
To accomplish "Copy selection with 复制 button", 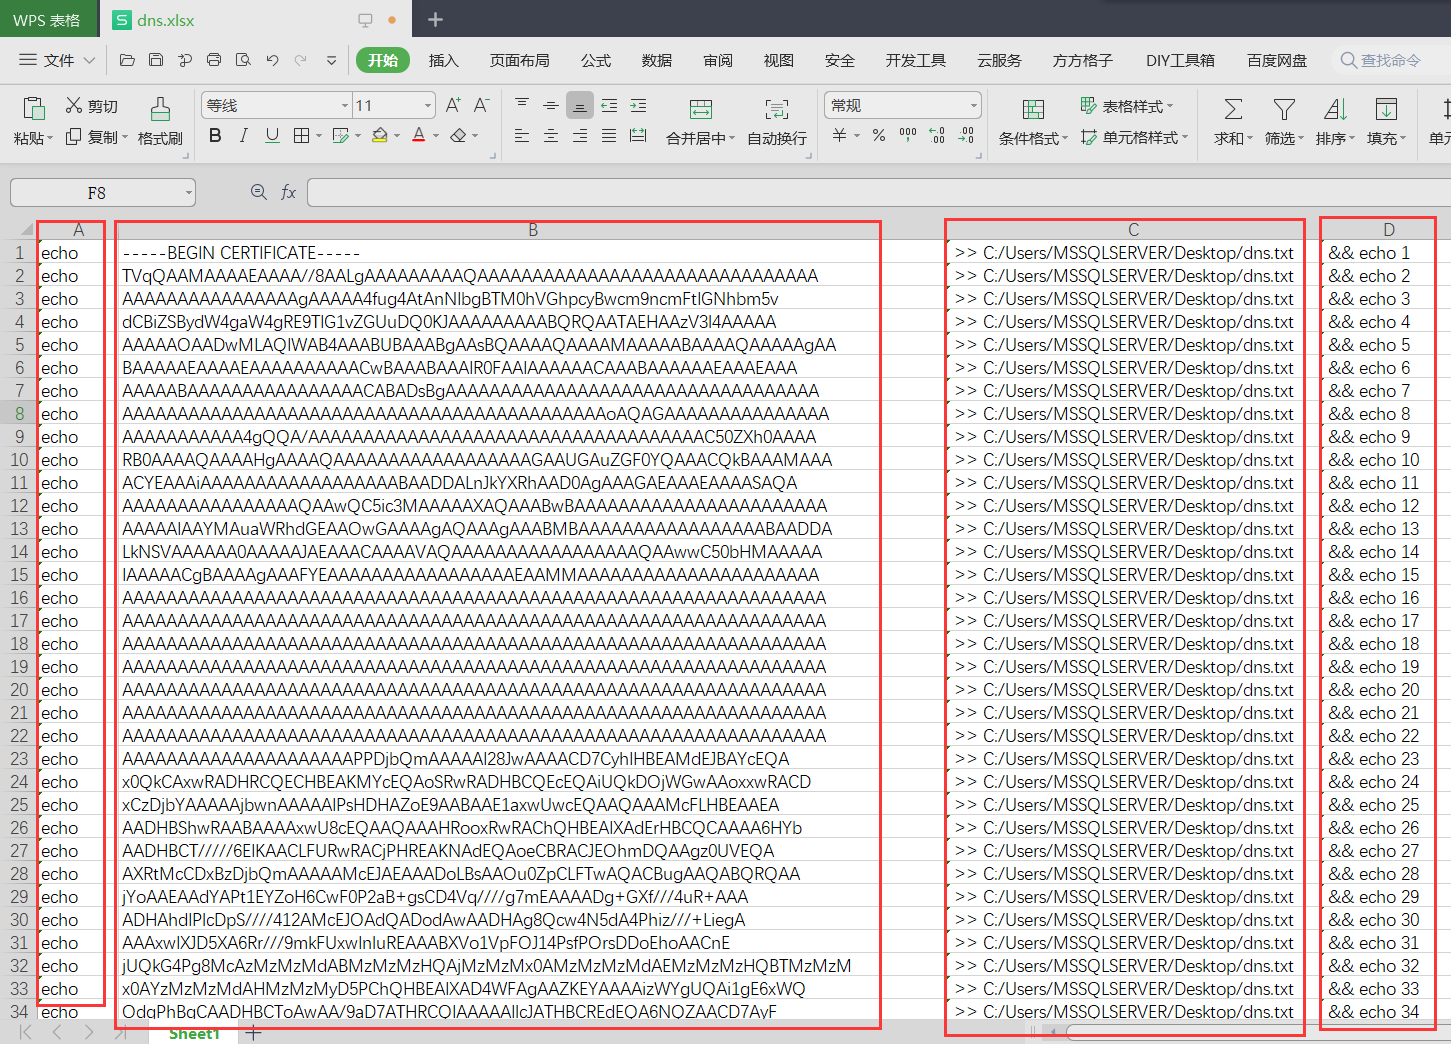I will 92,137.
